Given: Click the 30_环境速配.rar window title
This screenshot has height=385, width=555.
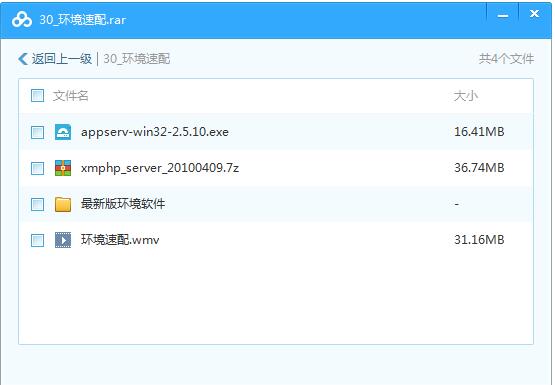Looking at the screenshot, I should (82, 20).
